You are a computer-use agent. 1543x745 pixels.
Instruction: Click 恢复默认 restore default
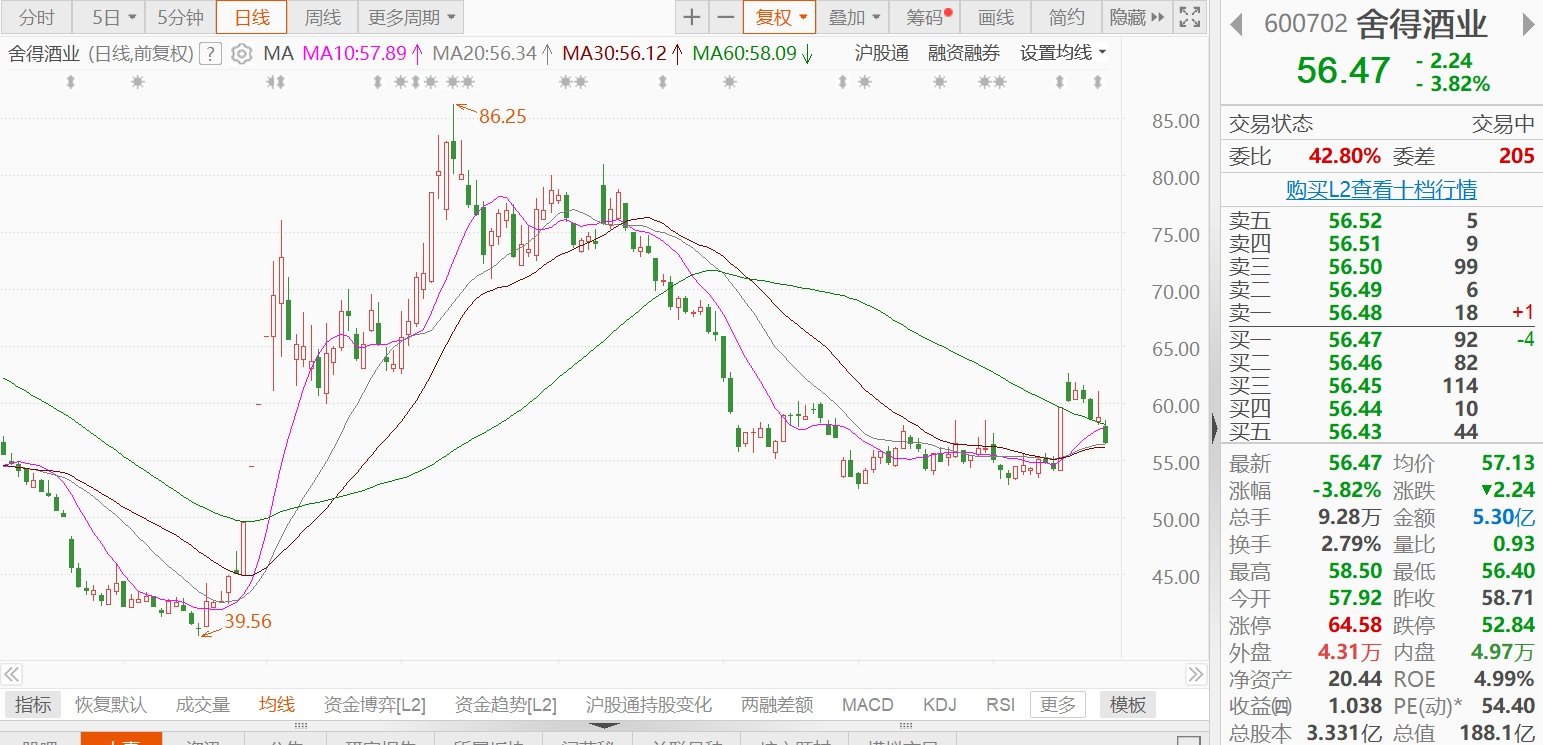pos(110,704)
